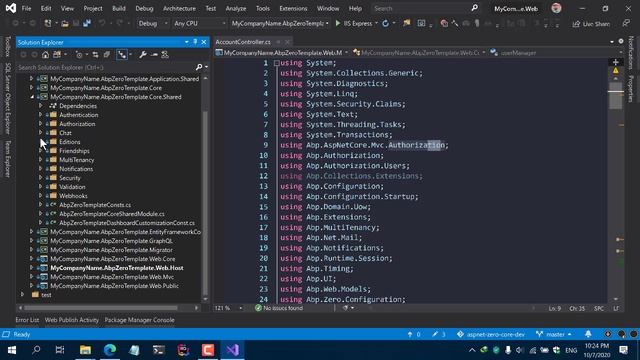Click the editor vertical scrollbar thumb
640x360 pixels.
(x=616, y=97)
